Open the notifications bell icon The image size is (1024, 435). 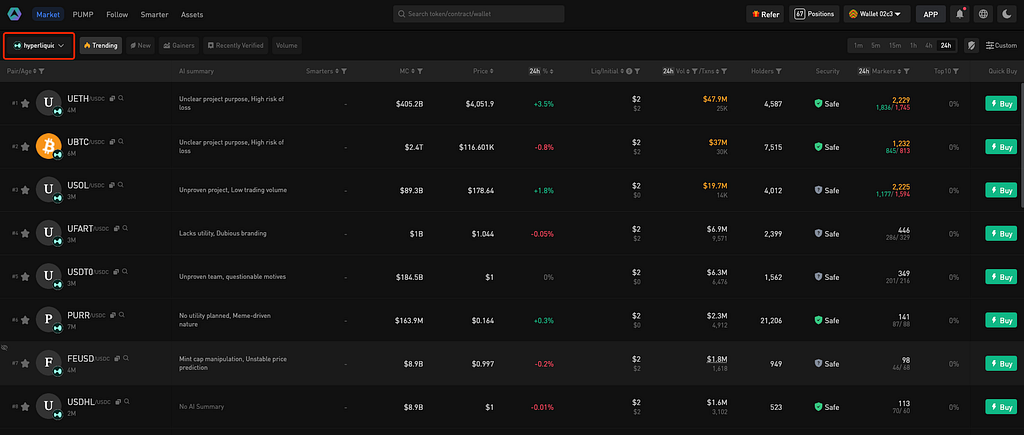[x=959, y=14]
